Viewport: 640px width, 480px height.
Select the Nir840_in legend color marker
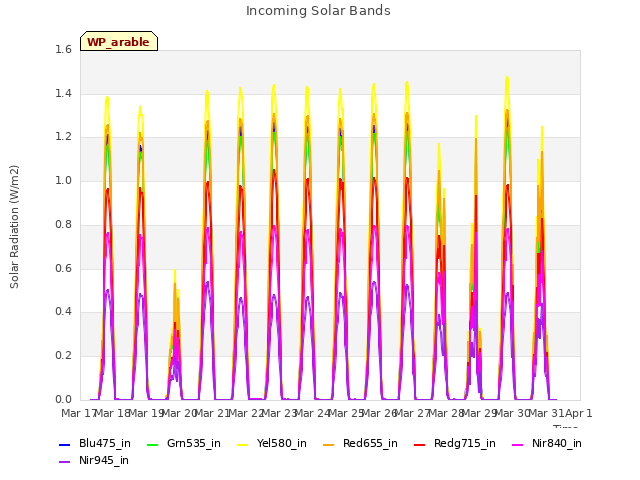[x=518, y=444]
